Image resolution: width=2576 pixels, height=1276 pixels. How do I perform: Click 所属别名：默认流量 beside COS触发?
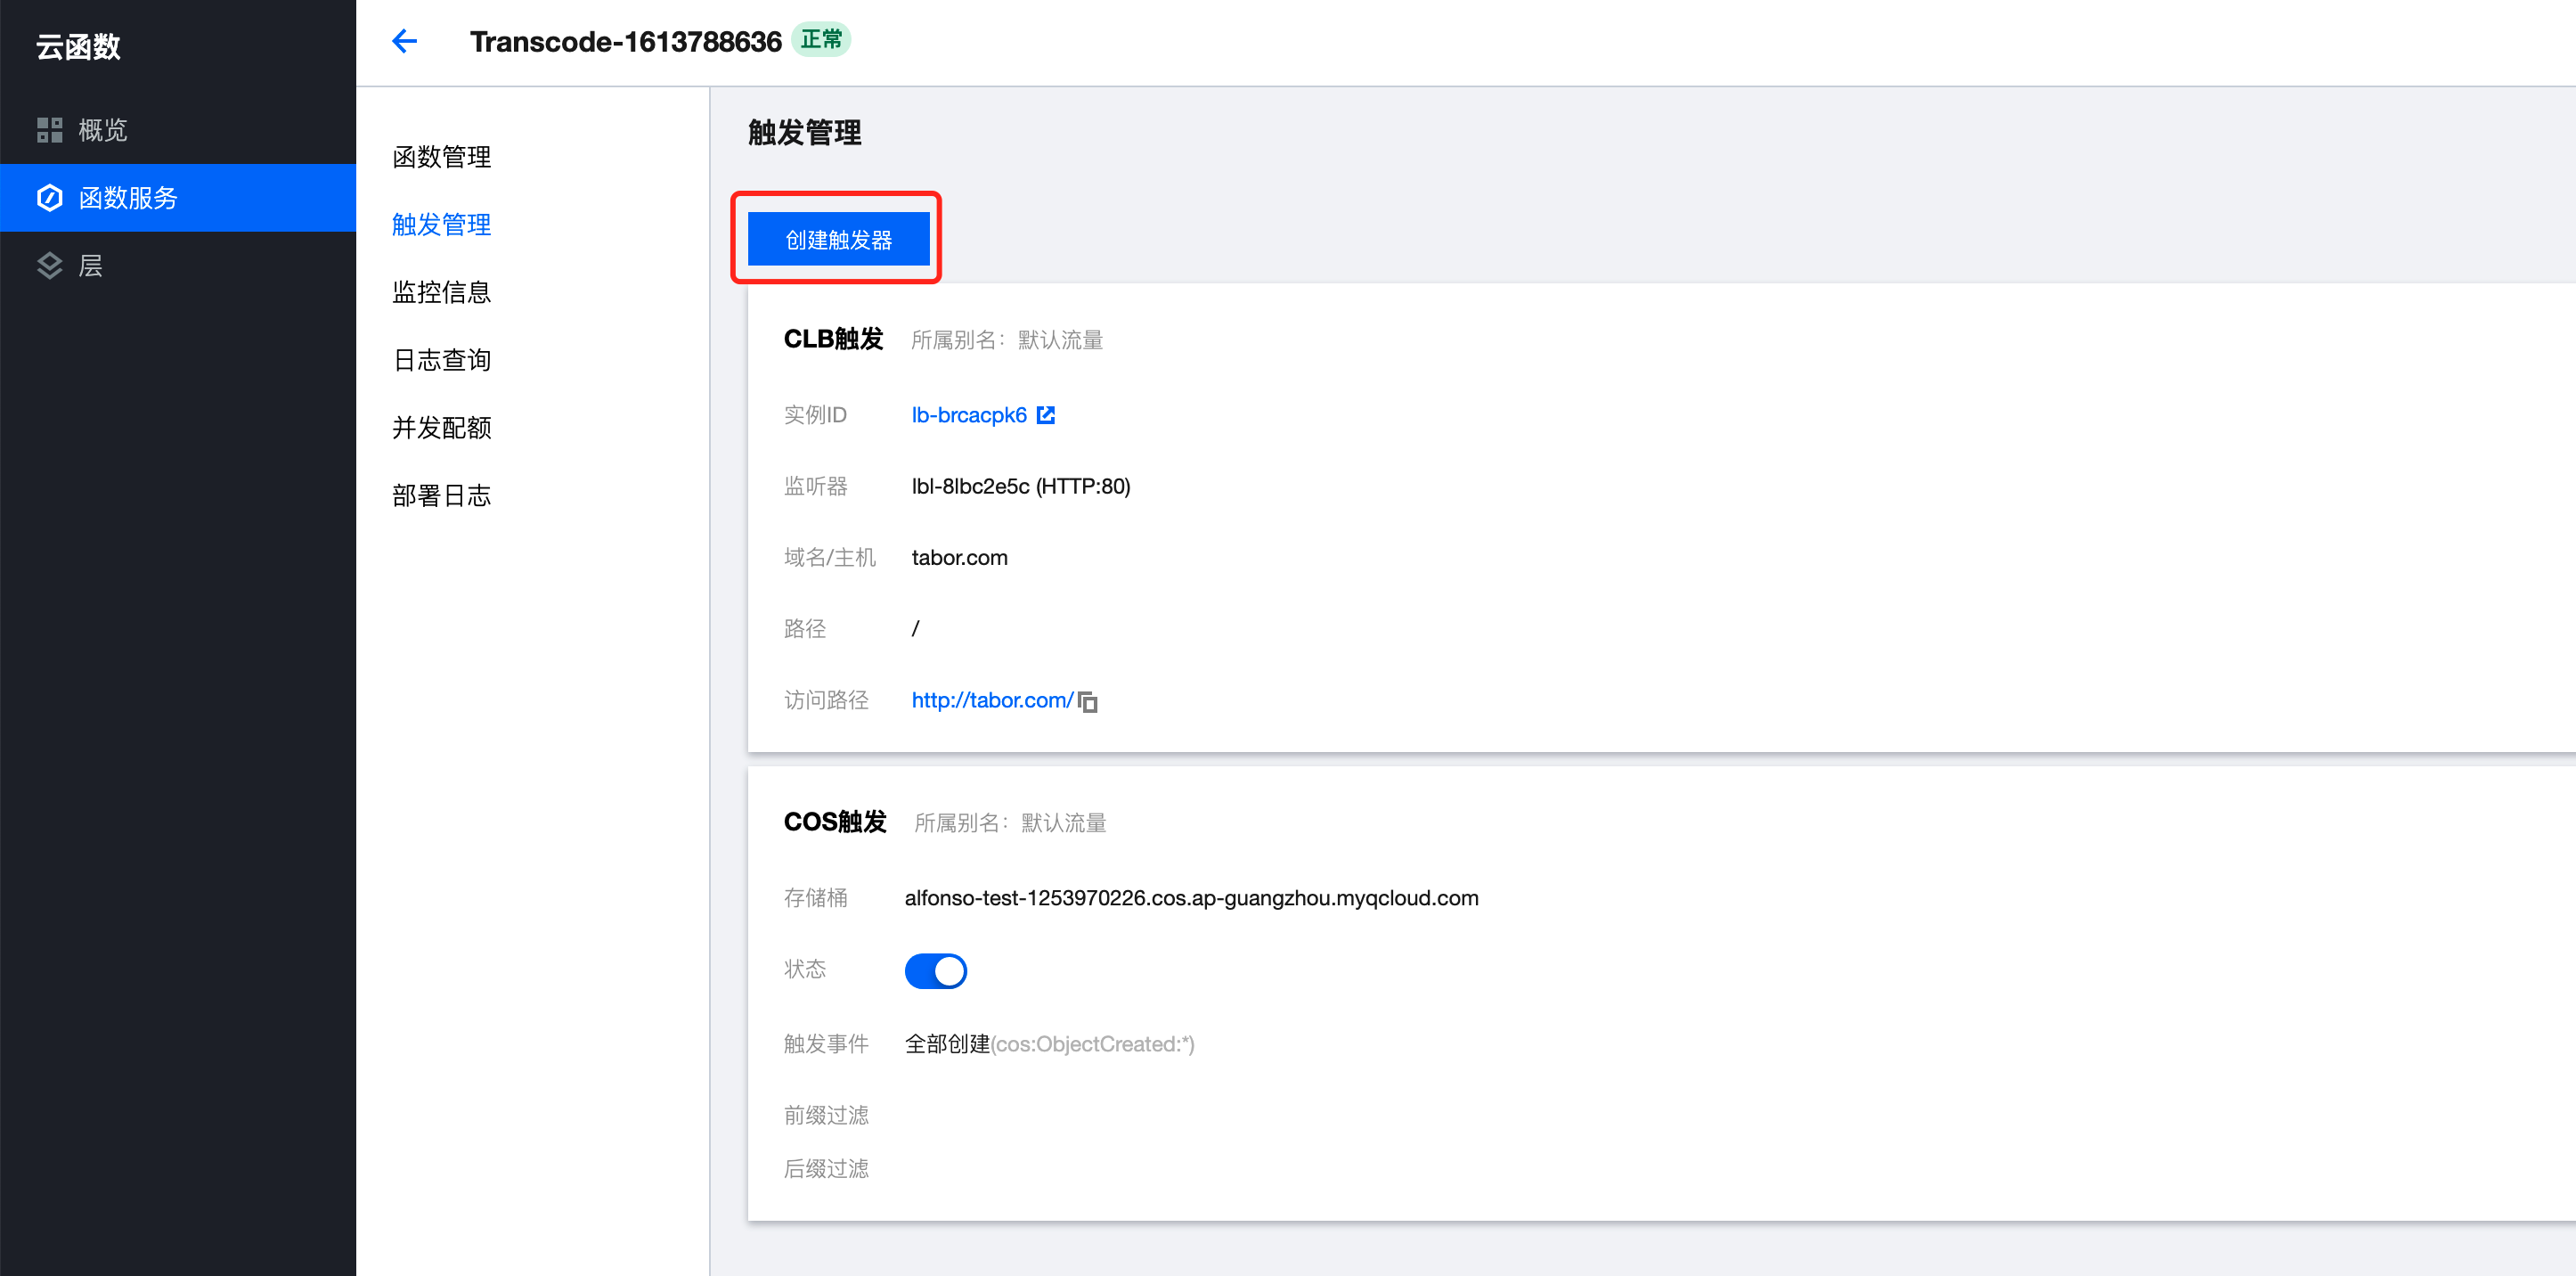click(x=1010, y=824)
